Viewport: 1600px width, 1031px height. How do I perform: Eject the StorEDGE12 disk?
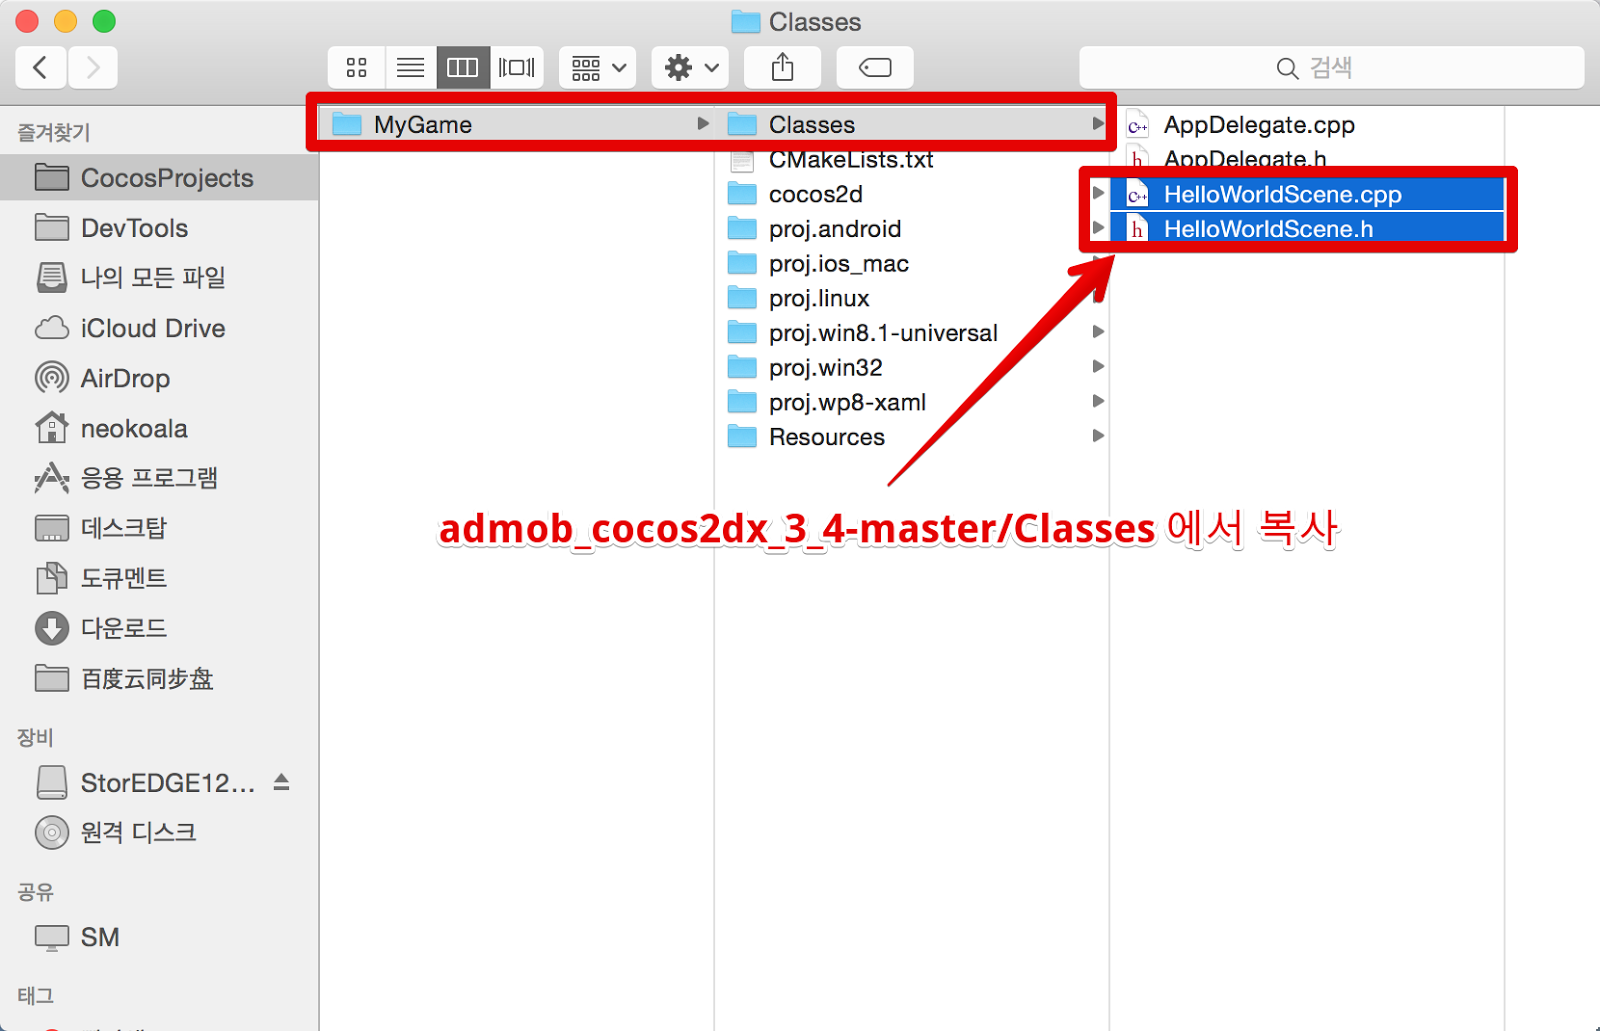pyautogui.click(x=281, y=782)
